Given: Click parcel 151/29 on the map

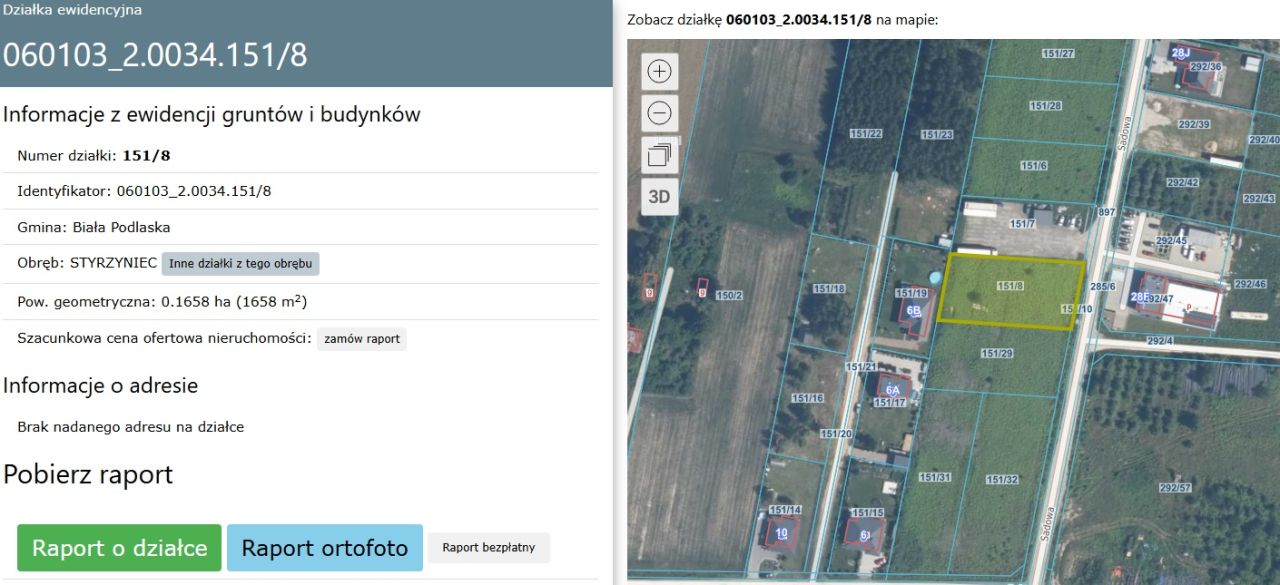Looking at the screenshot, I should pos(997,351).
